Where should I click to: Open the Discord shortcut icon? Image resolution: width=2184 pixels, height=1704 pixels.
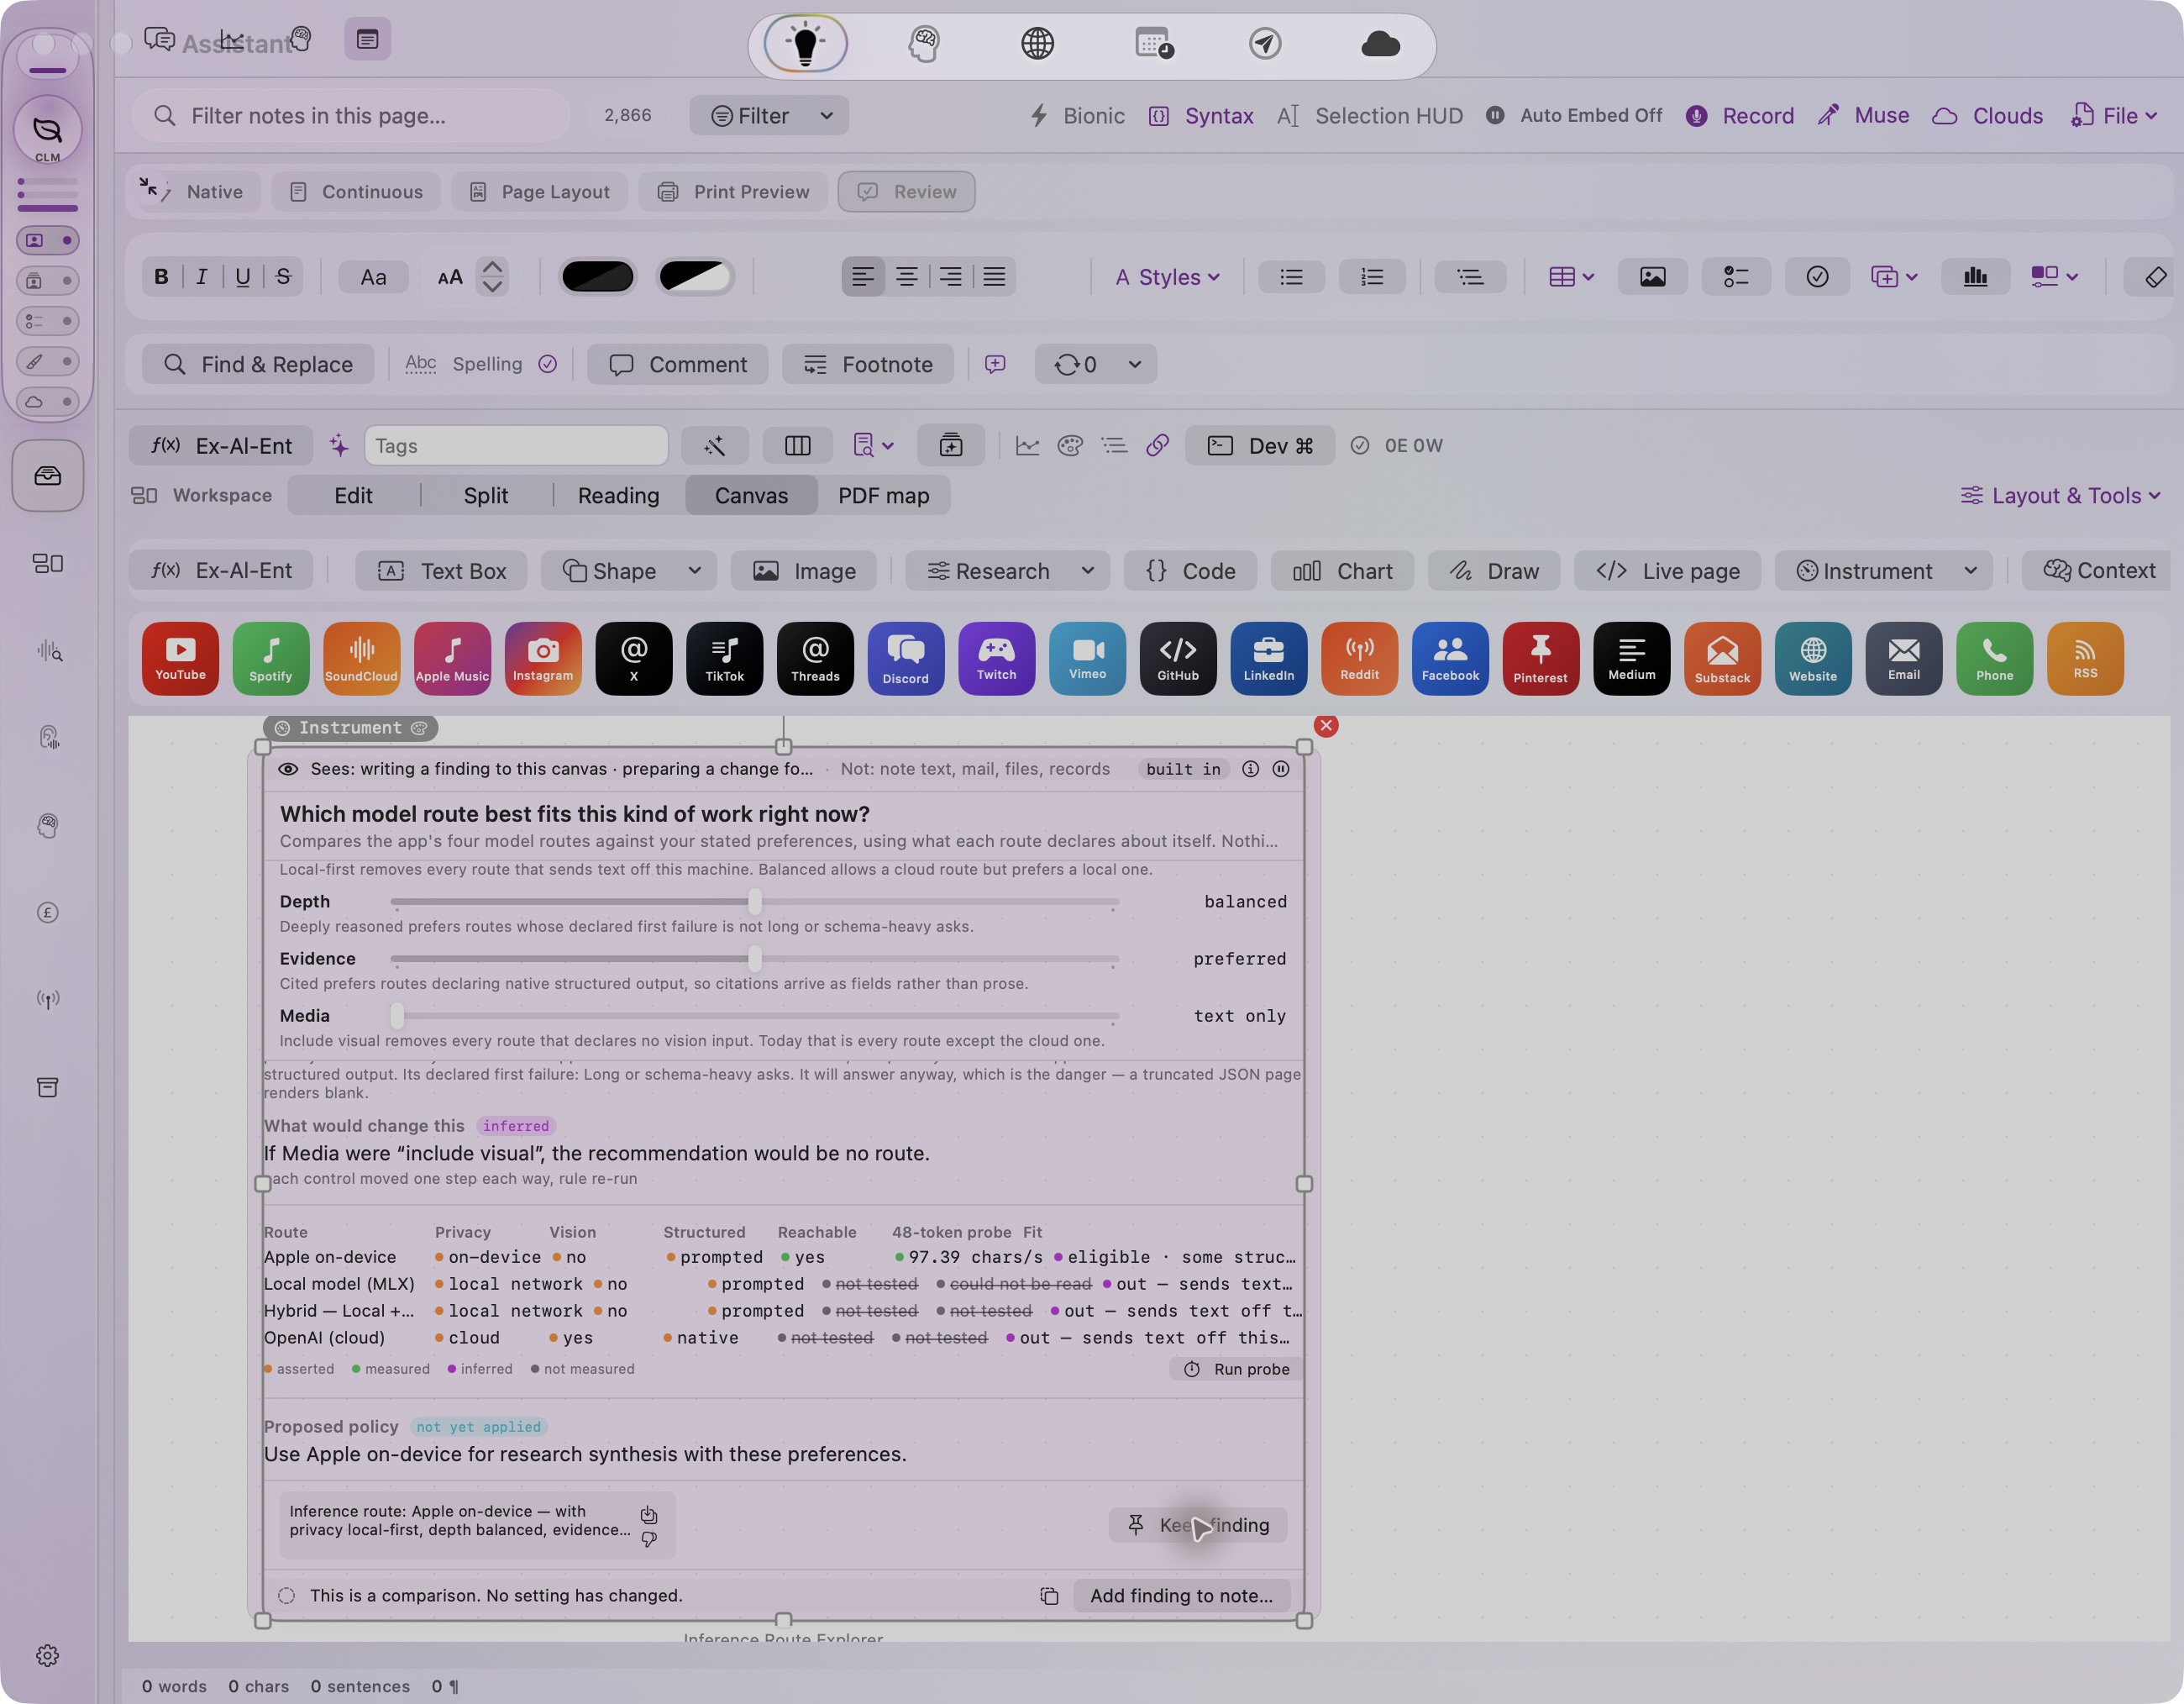pyautogui.click(x=906, y=658)
